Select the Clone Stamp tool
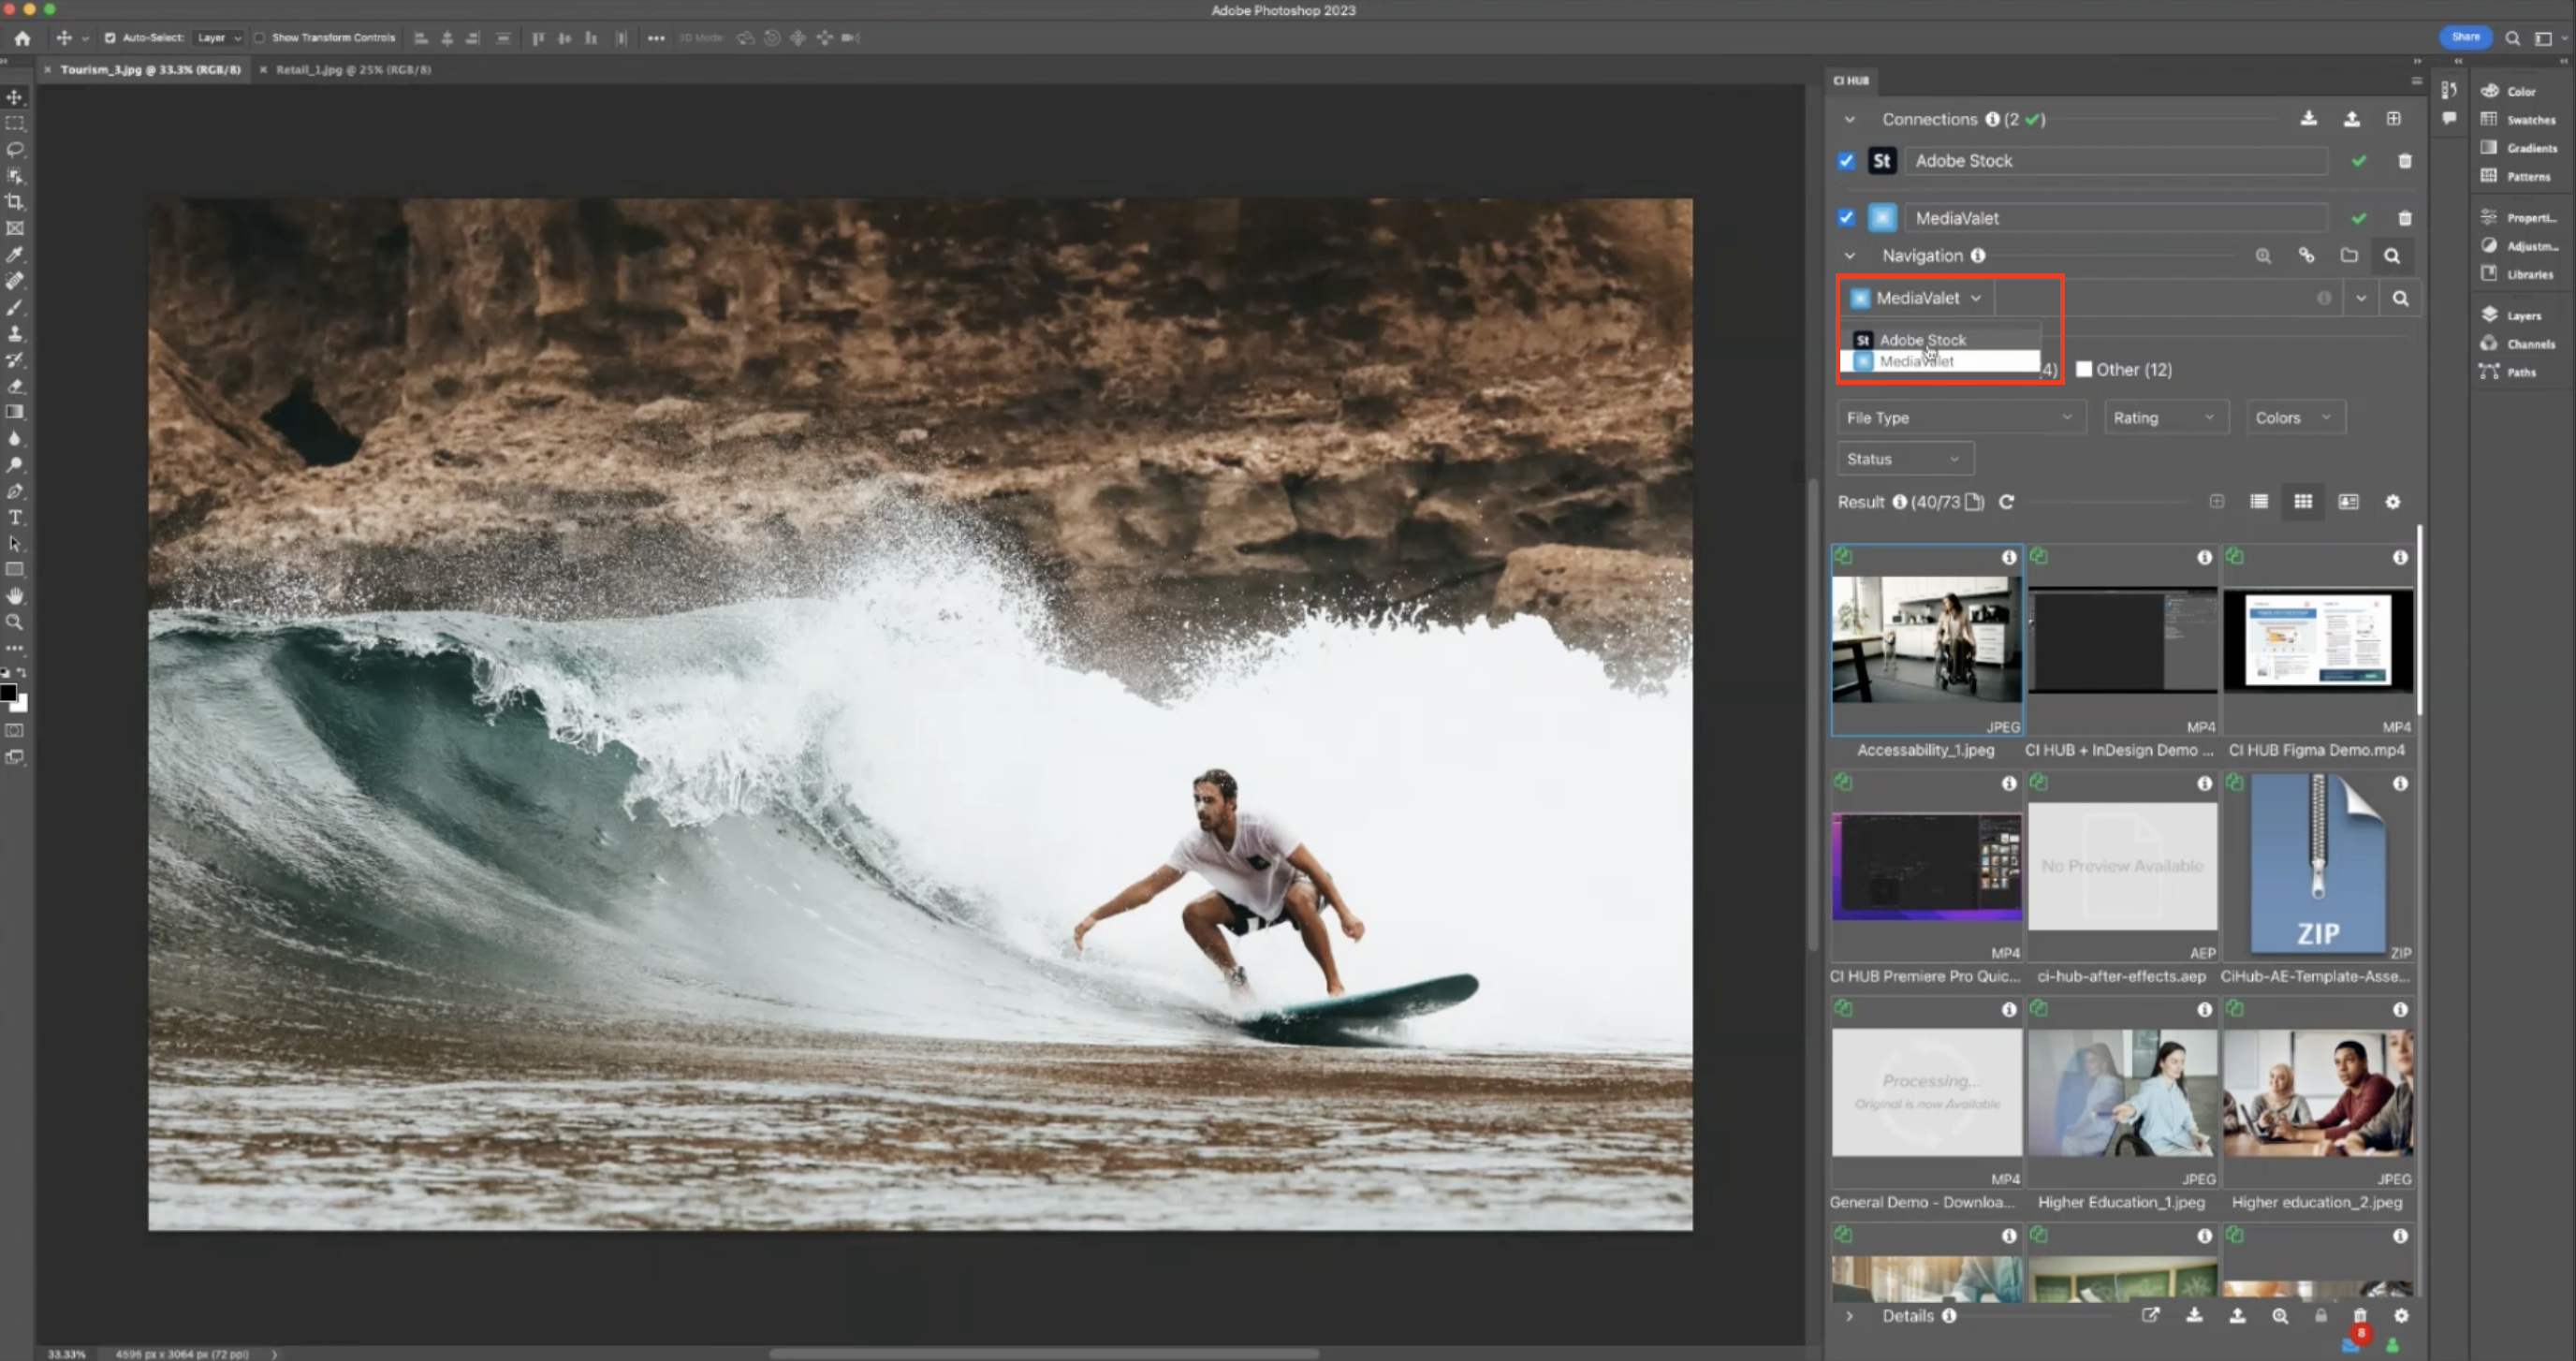This screenshot has height=1361, width=2576. pyautogui.click(x=15, y=333)
